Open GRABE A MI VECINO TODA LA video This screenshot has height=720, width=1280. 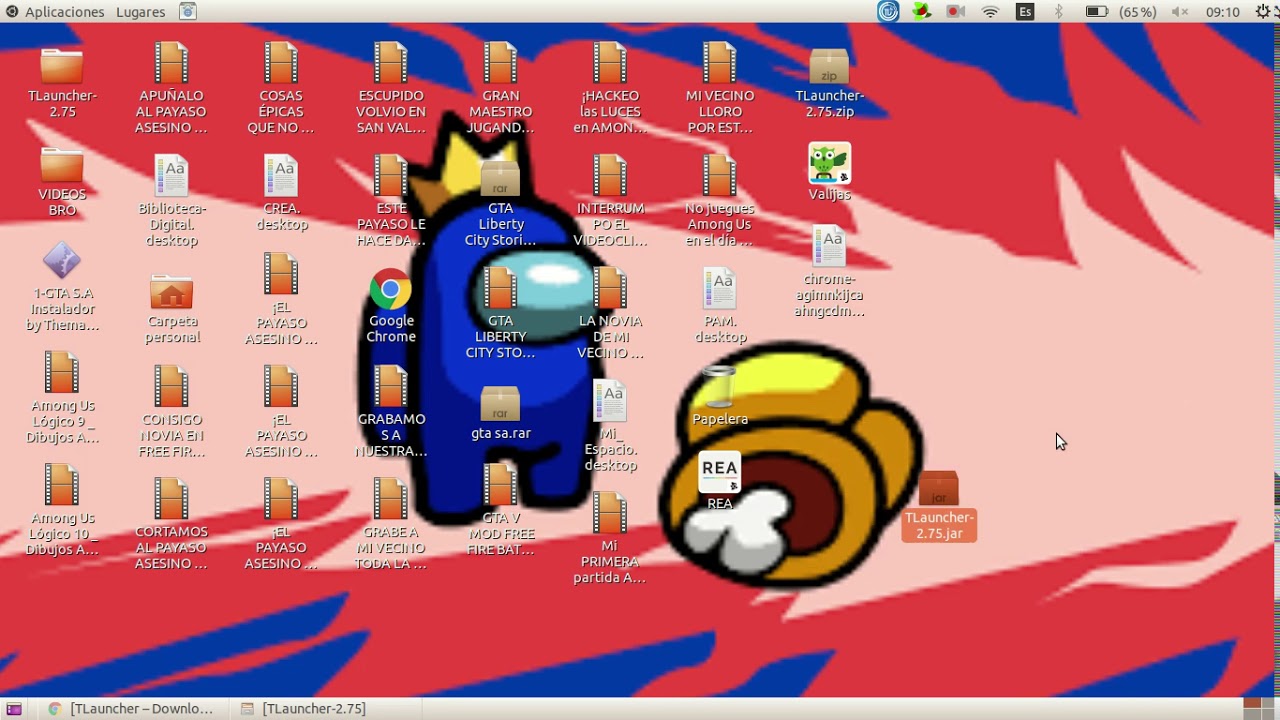[x=391, y=499]
